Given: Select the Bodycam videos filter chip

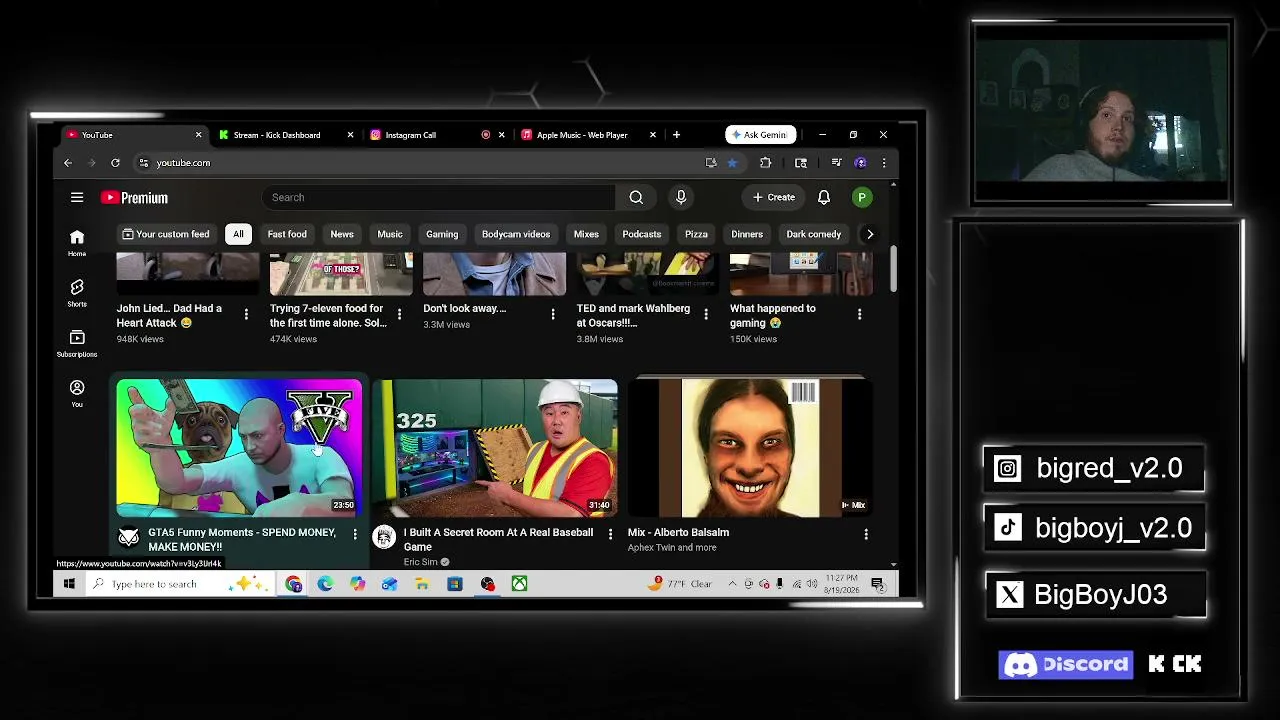Looking at the screenshot, I should coord(516,234).
